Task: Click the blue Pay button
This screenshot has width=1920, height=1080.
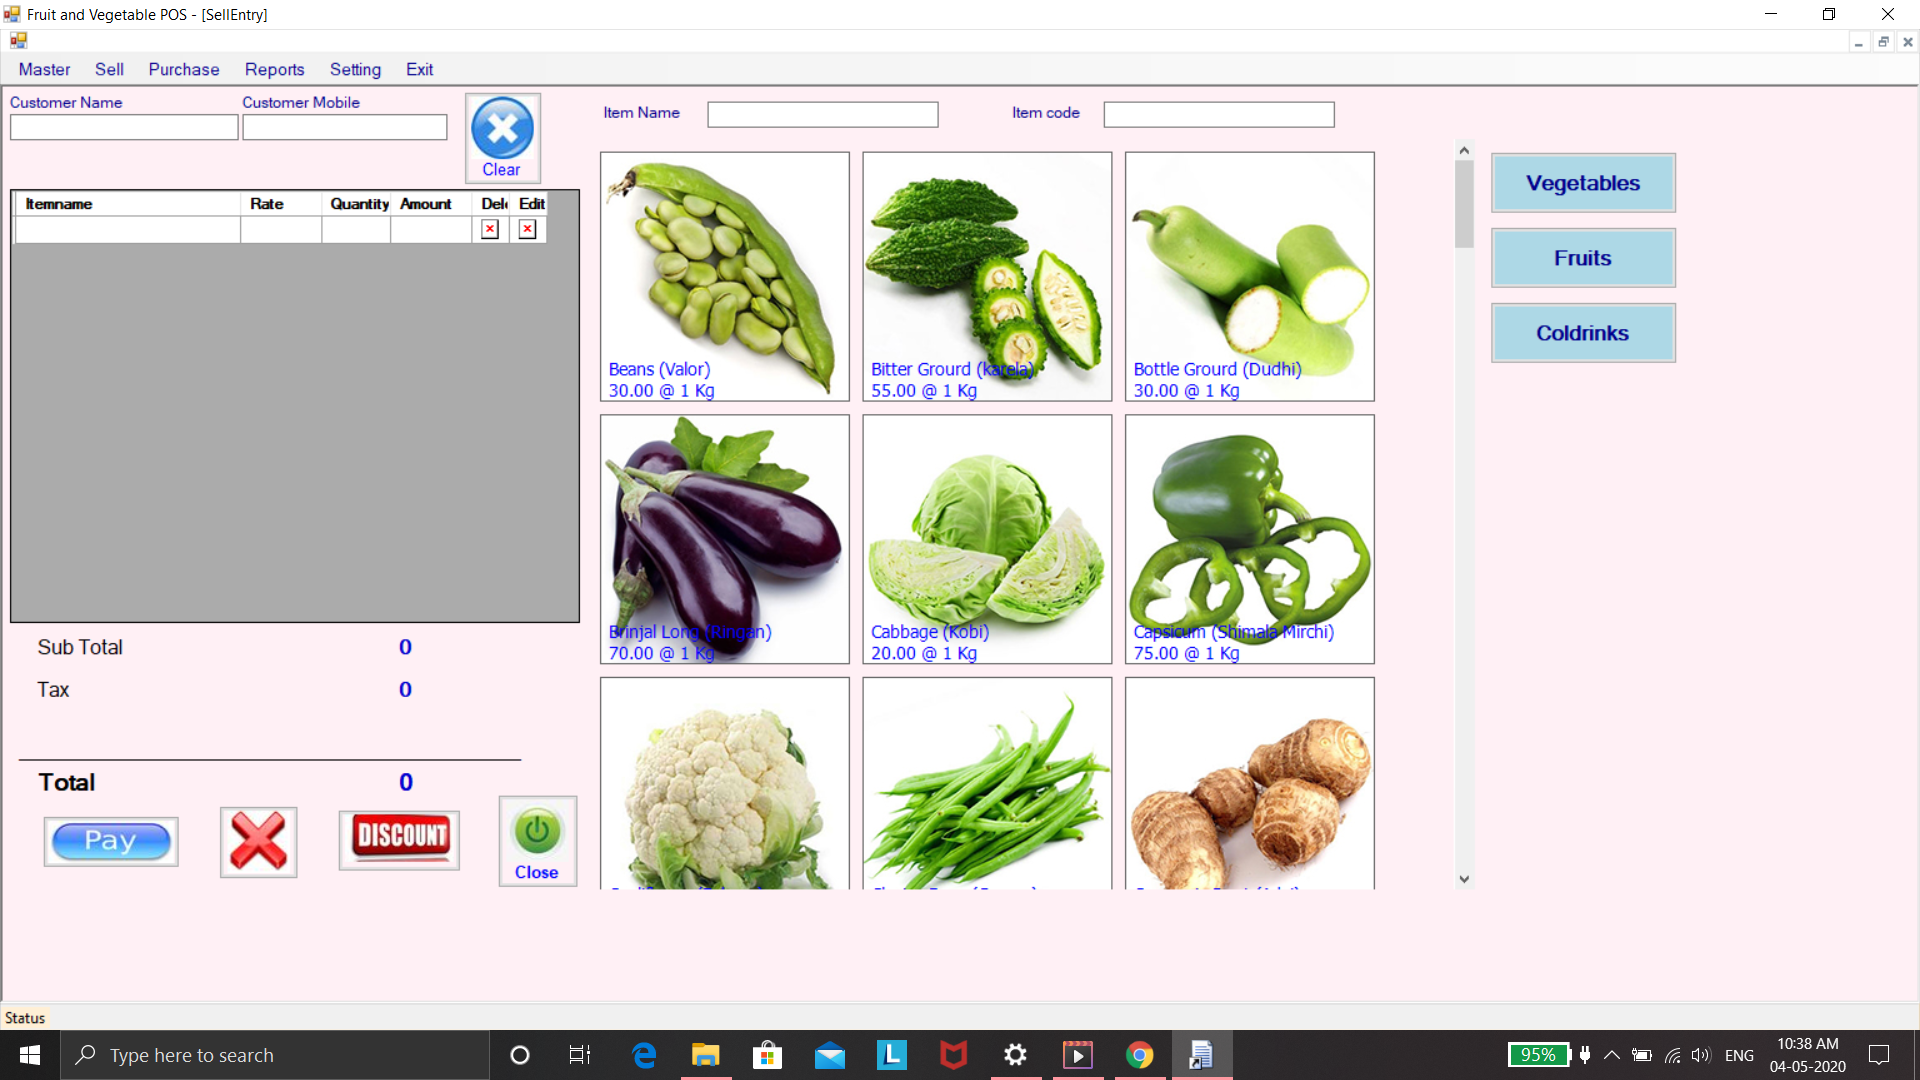Action: [111, 841]
